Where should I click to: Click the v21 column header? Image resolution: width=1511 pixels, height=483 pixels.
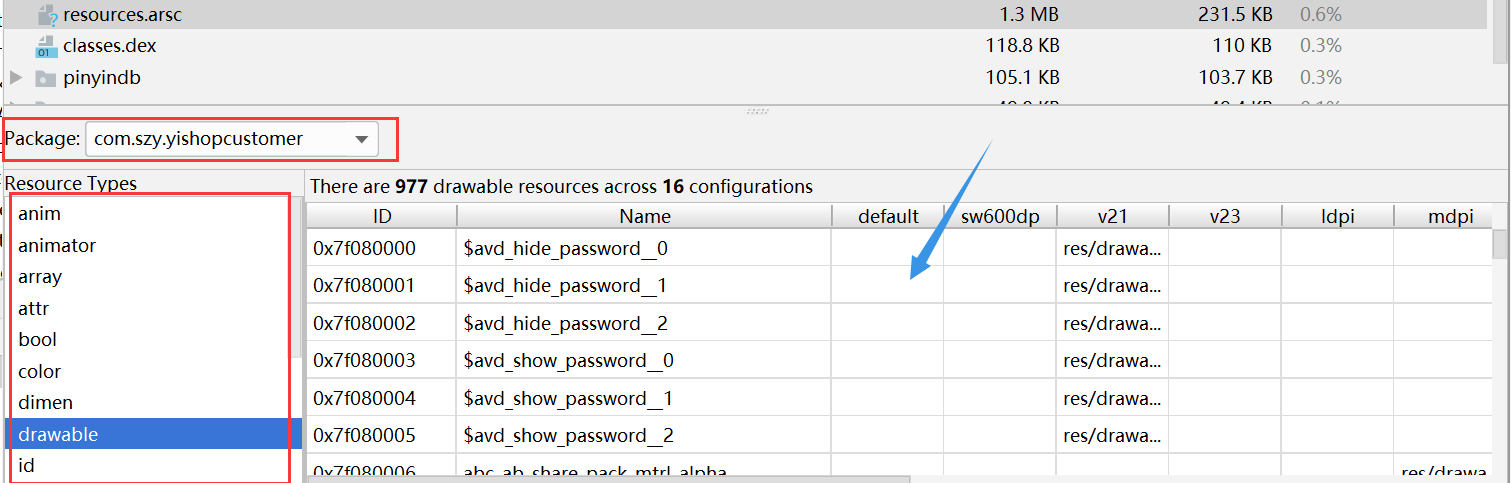(x=1112, y=216)
